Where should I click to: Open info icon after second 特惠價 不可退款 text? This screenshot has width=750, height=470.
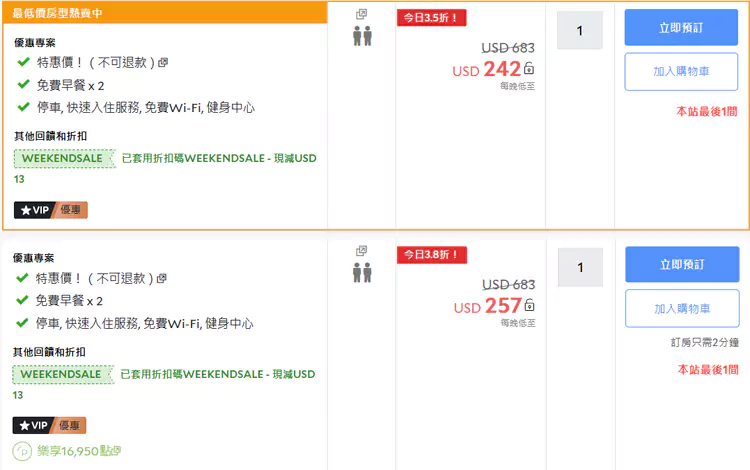pos(162,278)
